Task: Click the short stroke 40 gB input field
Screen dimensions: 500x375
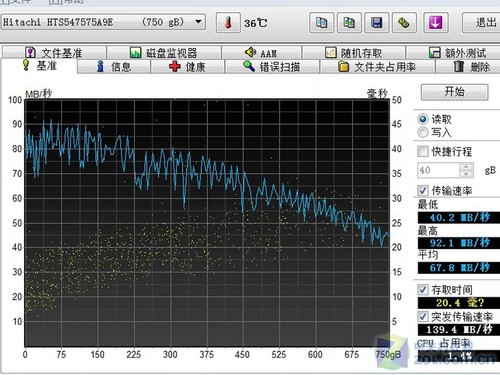Action: (x=438, y=170)
